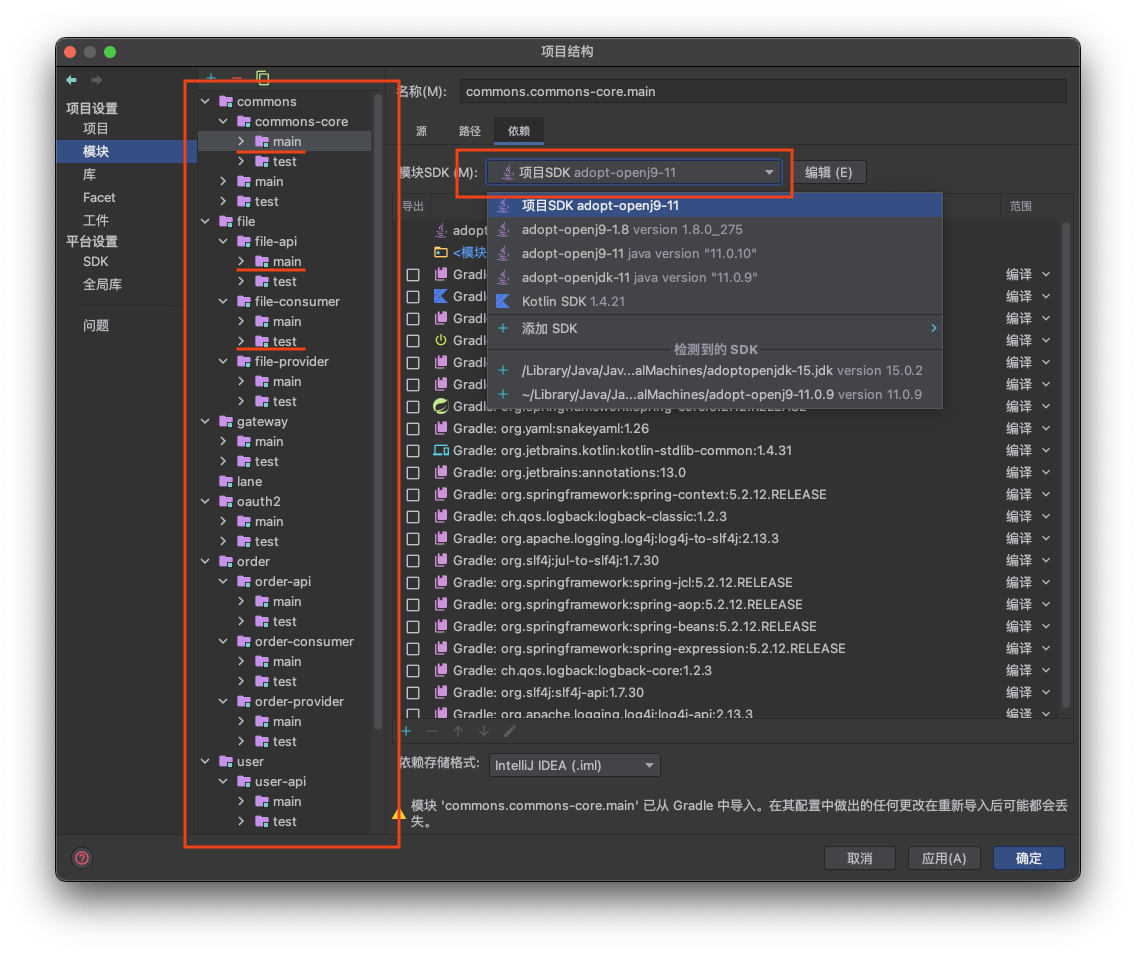Collapse the oauth2 module node
The width and height of the screenshot is (1136, 955).
[206, 501]
